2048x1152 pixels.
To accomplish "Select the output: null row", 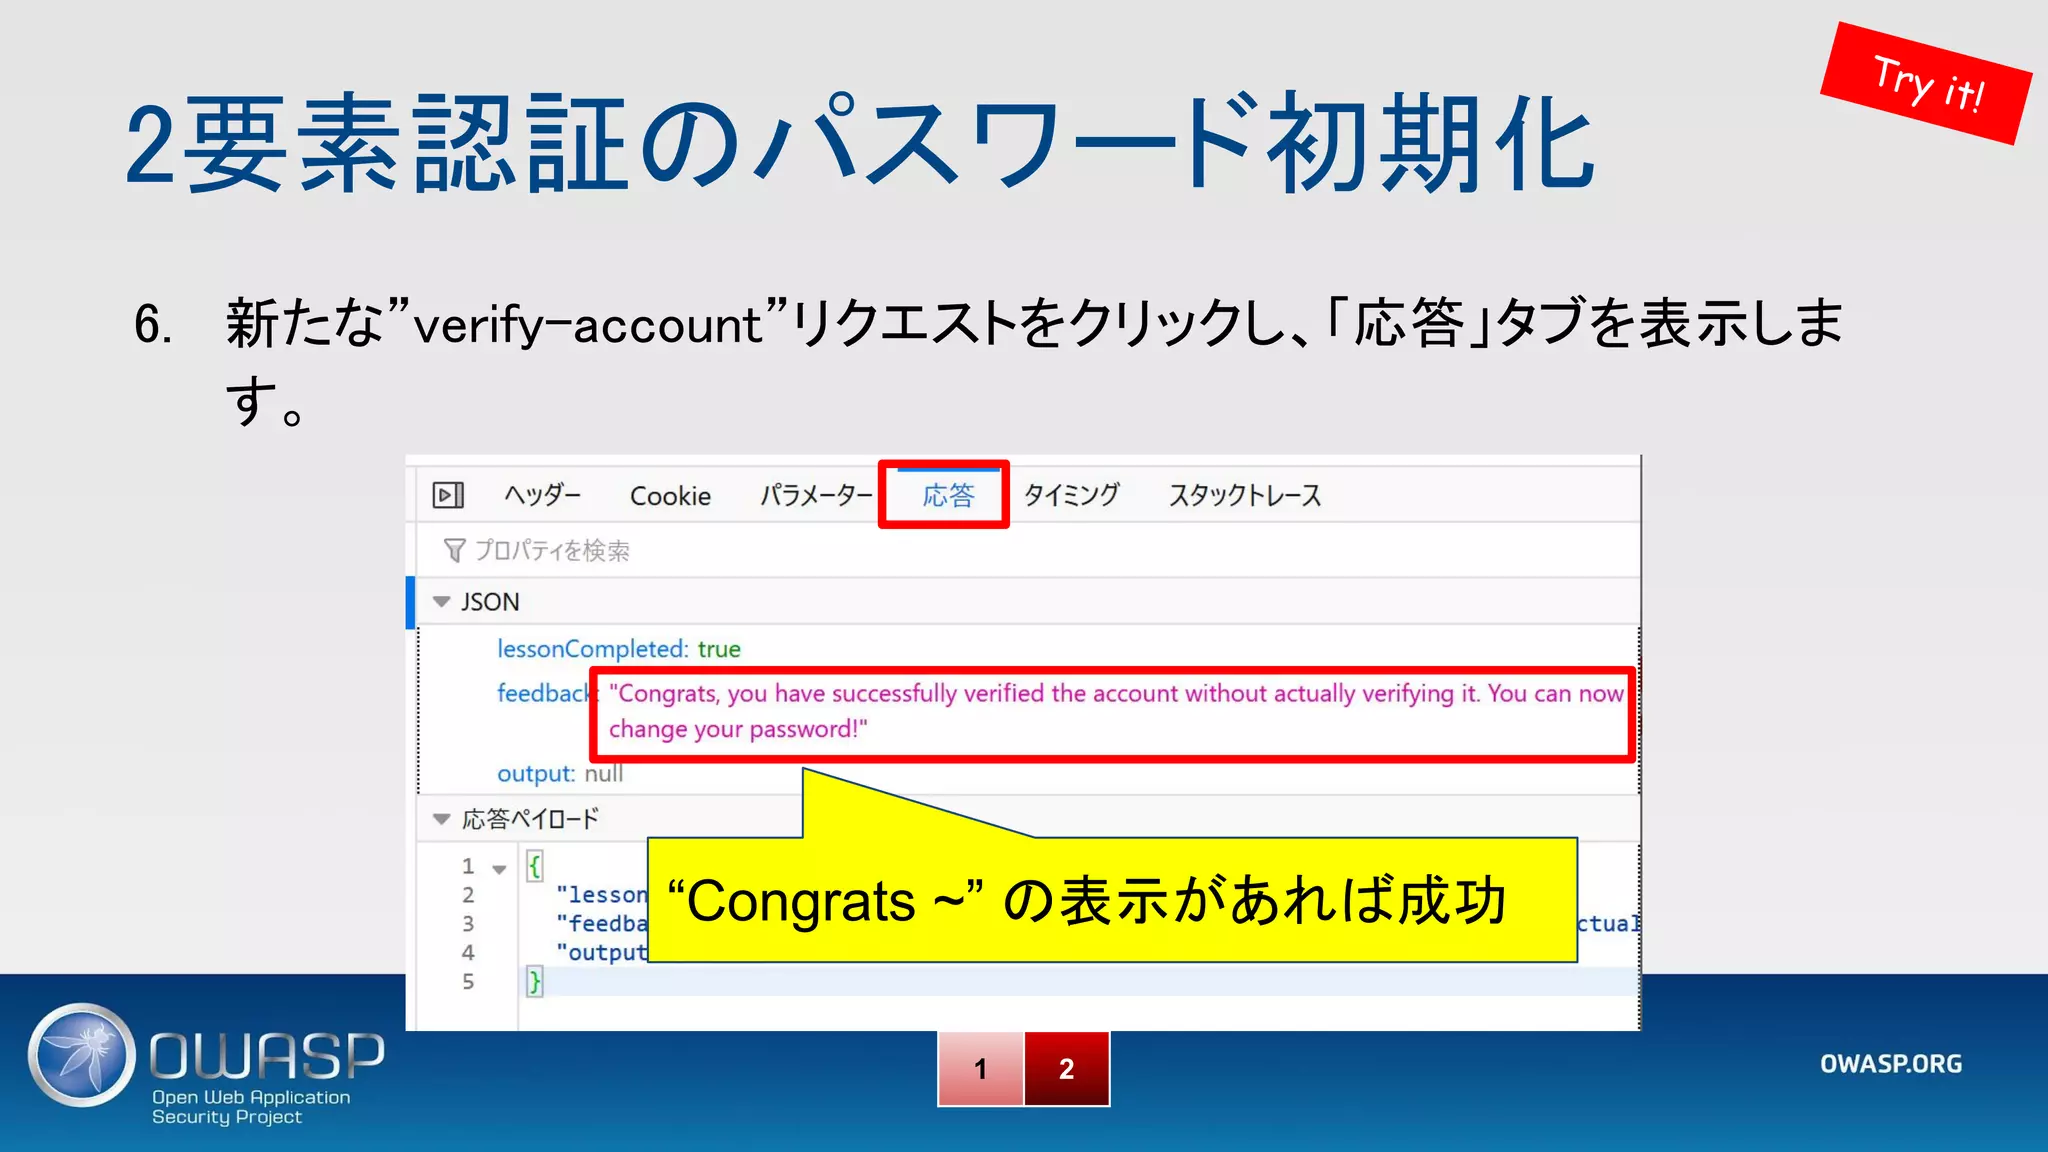I will pos(560,774).
